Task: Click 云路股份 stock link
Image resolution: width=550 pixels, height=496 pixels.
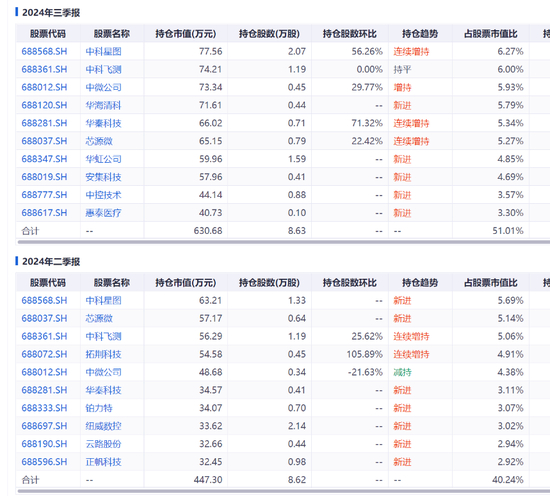Action: point(103,444)
